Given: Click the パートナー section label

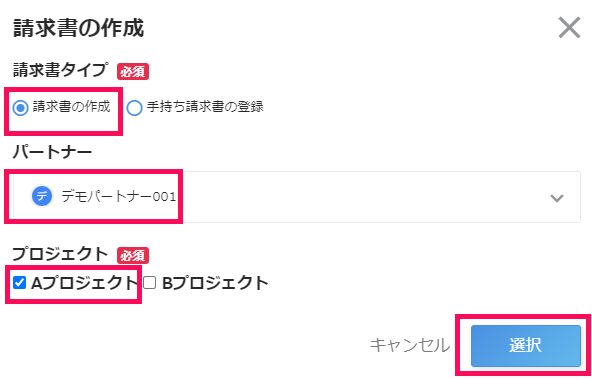Looking at the screenshot, I should (x=52, y=153).
